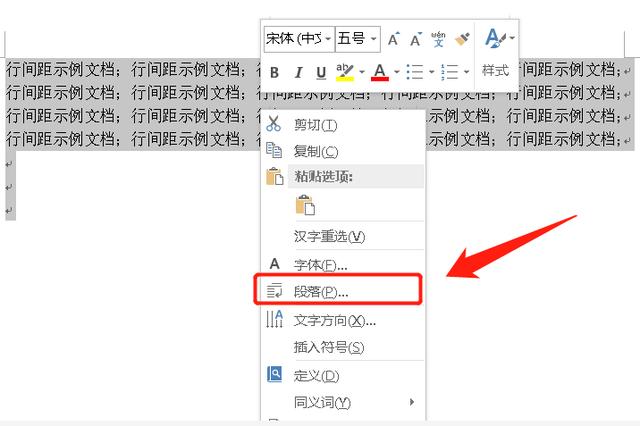Choose 剪切(T) from context menu
Screen dimensions: 640x426
(x=343, y=125)
